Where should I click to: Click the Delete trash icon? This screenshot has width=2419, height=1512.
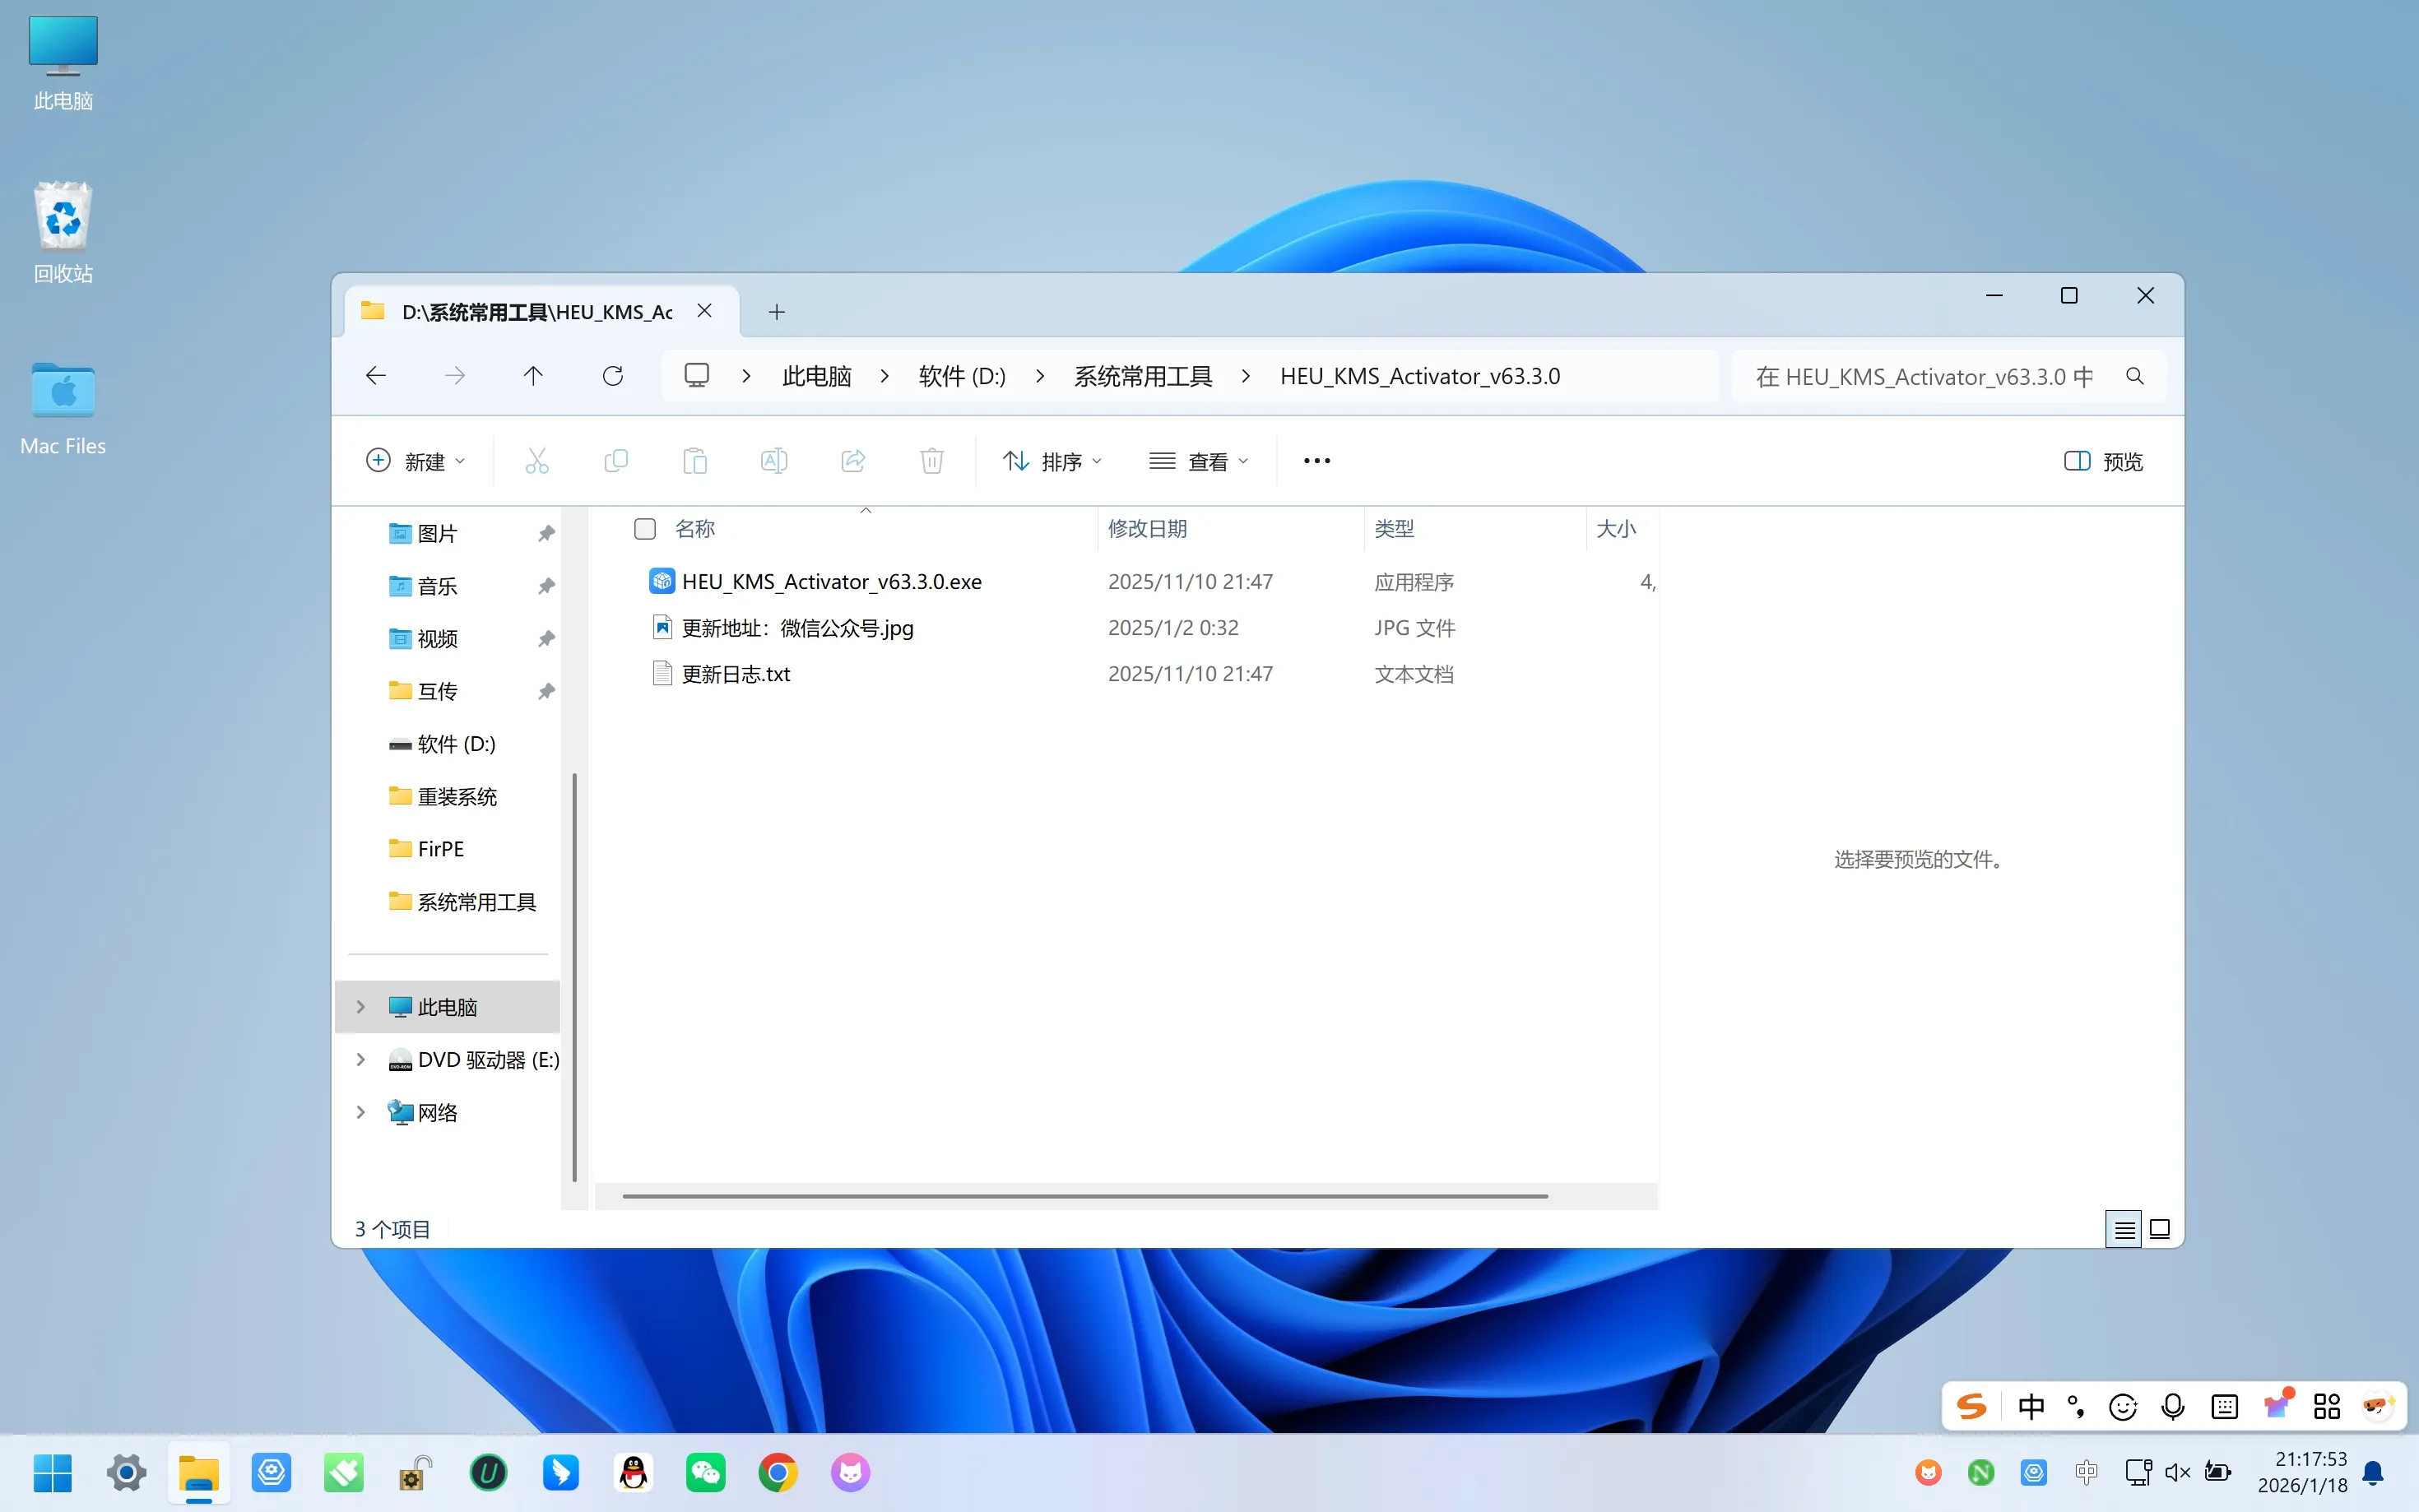point(932,461)
